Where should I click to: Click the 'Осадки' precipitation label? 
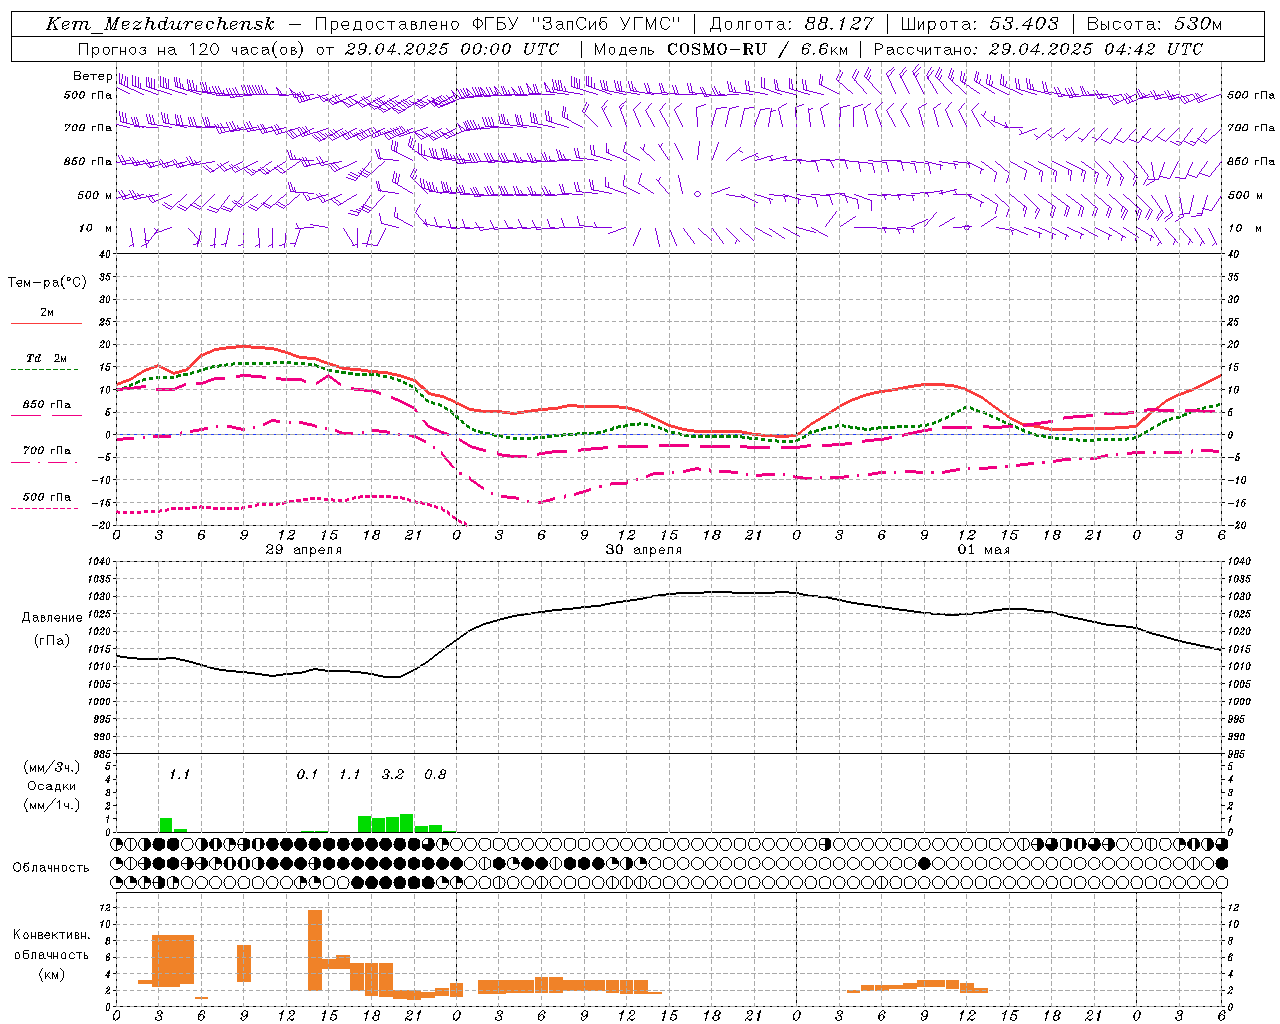point(52,786)
